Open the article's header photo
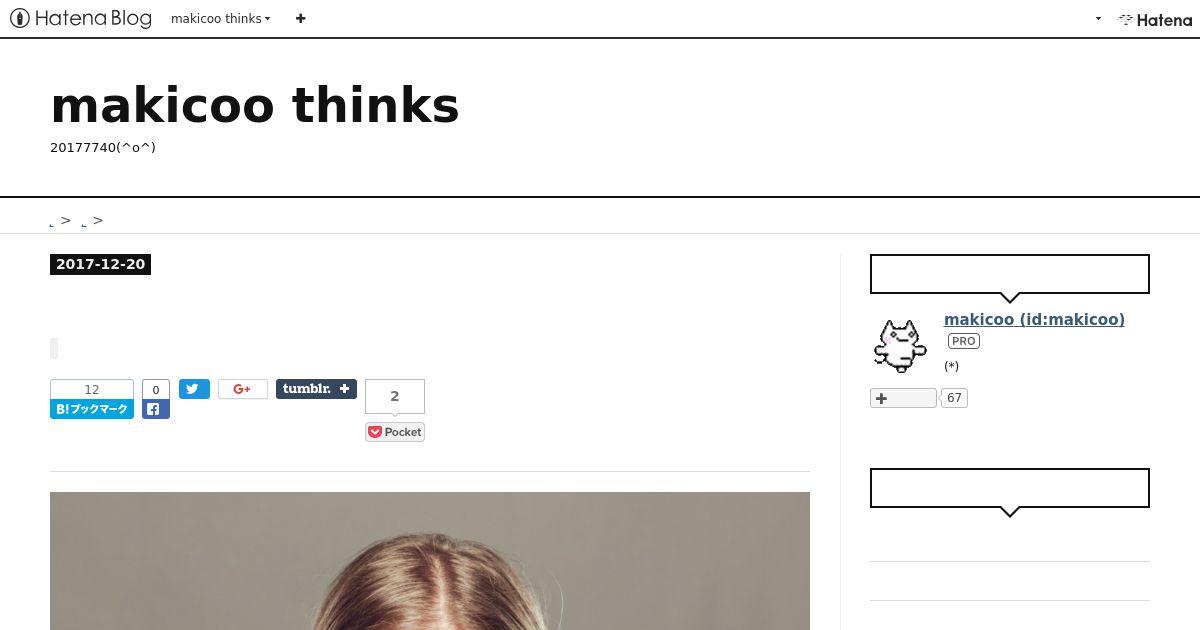The height and width of the screenshot is (630, 1200). coord(430,561)
